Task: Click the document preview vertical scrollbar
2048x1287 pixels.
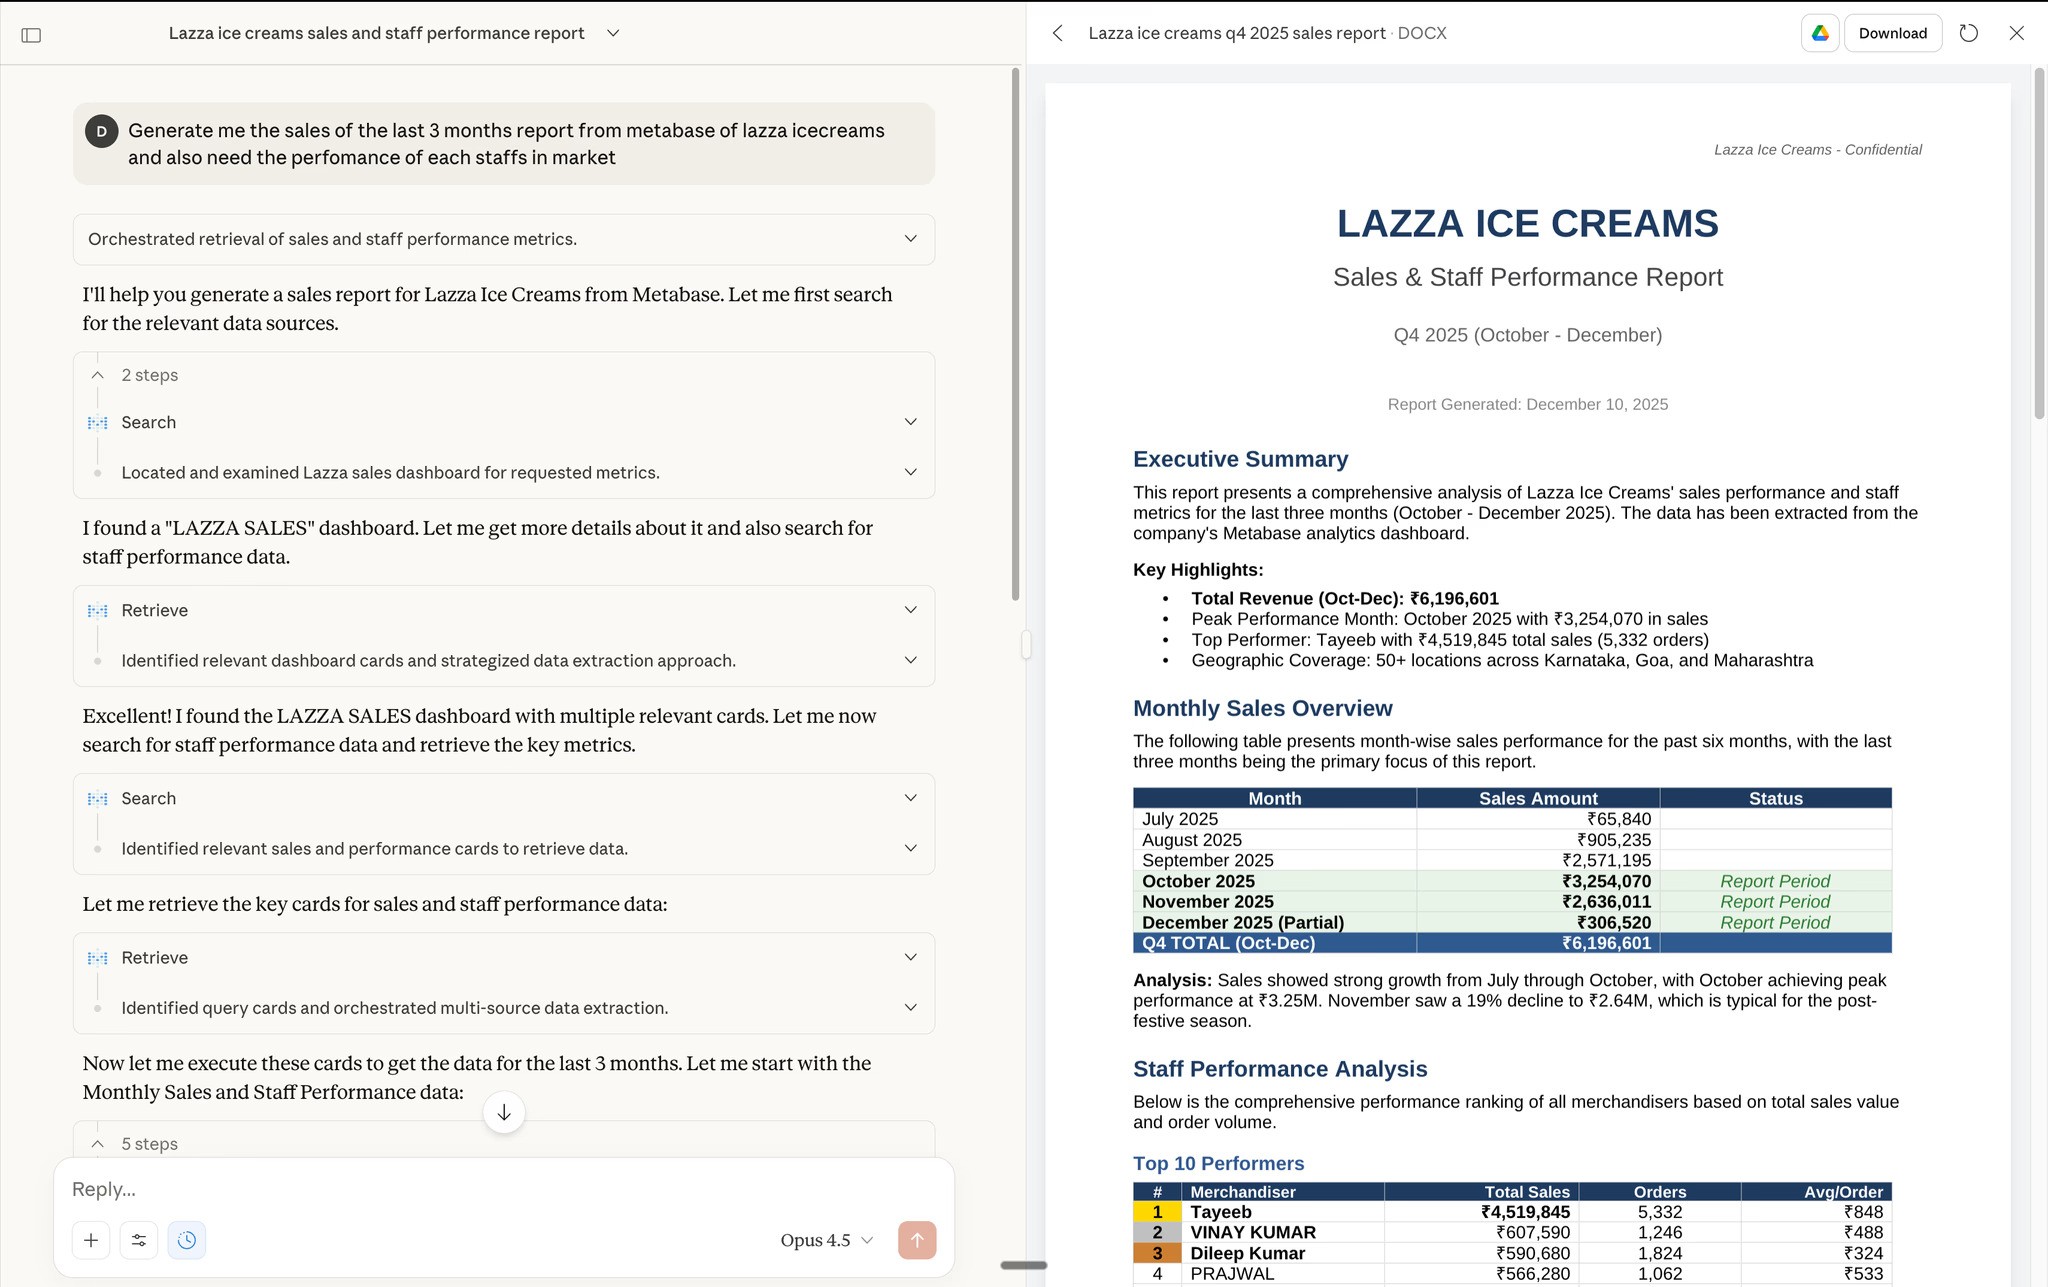Action: (x=2039, y=243)
